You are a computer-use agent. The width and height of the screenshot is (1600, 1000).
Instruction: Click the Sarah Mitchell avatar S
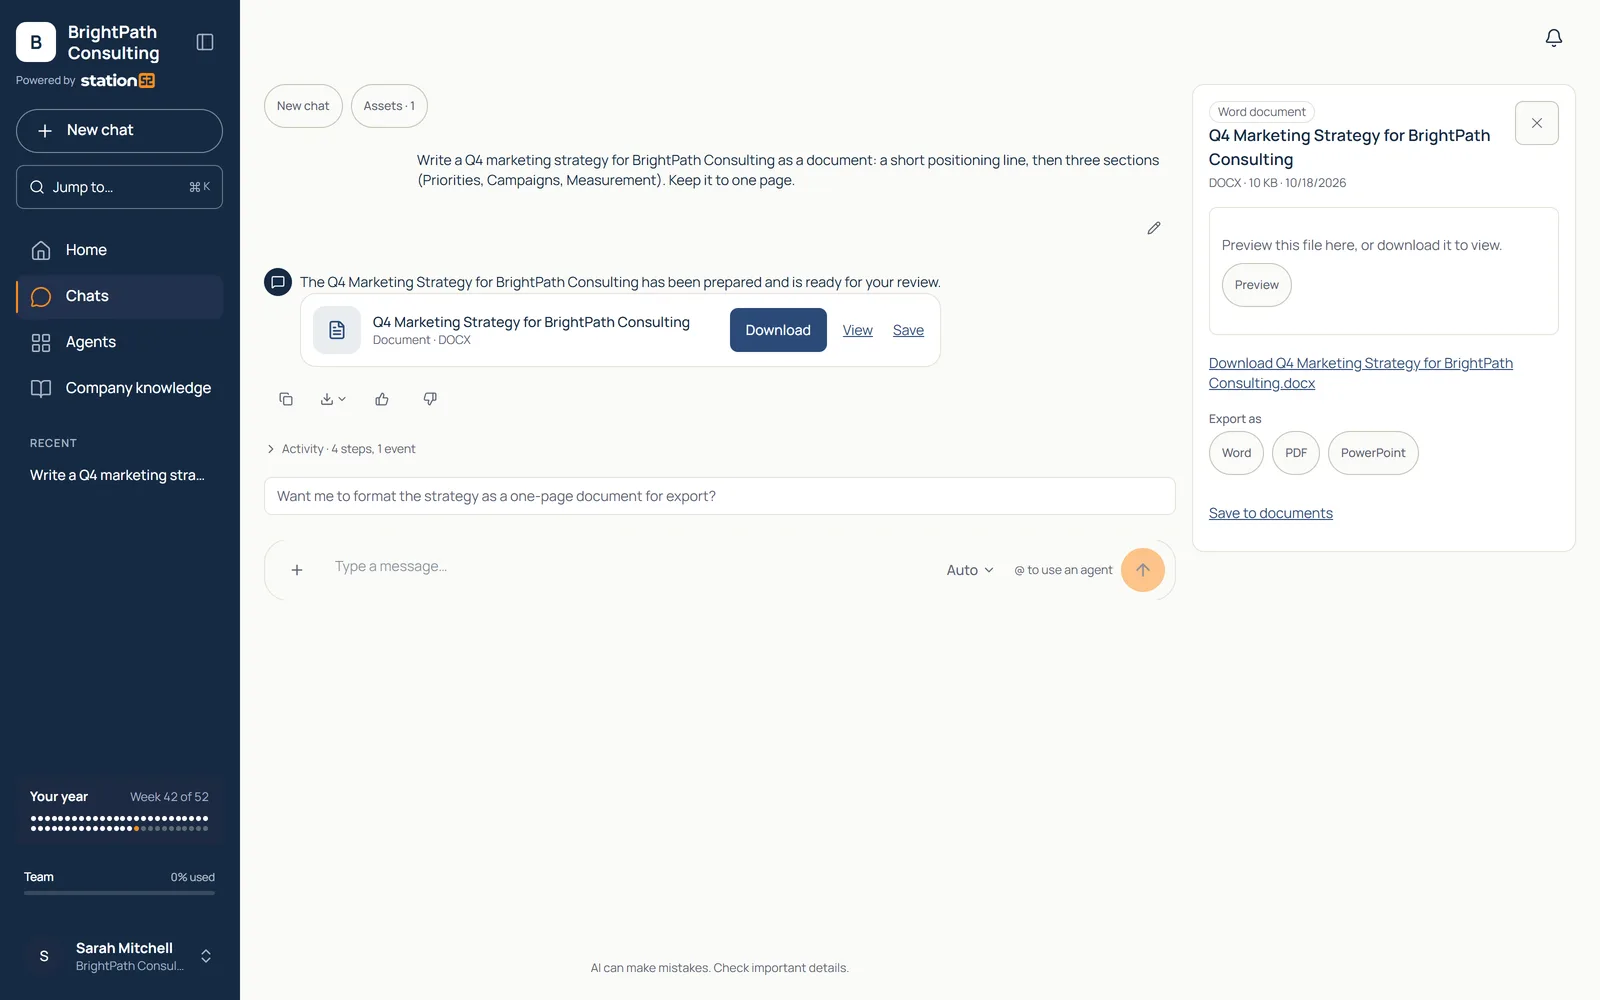coord(44,956)
